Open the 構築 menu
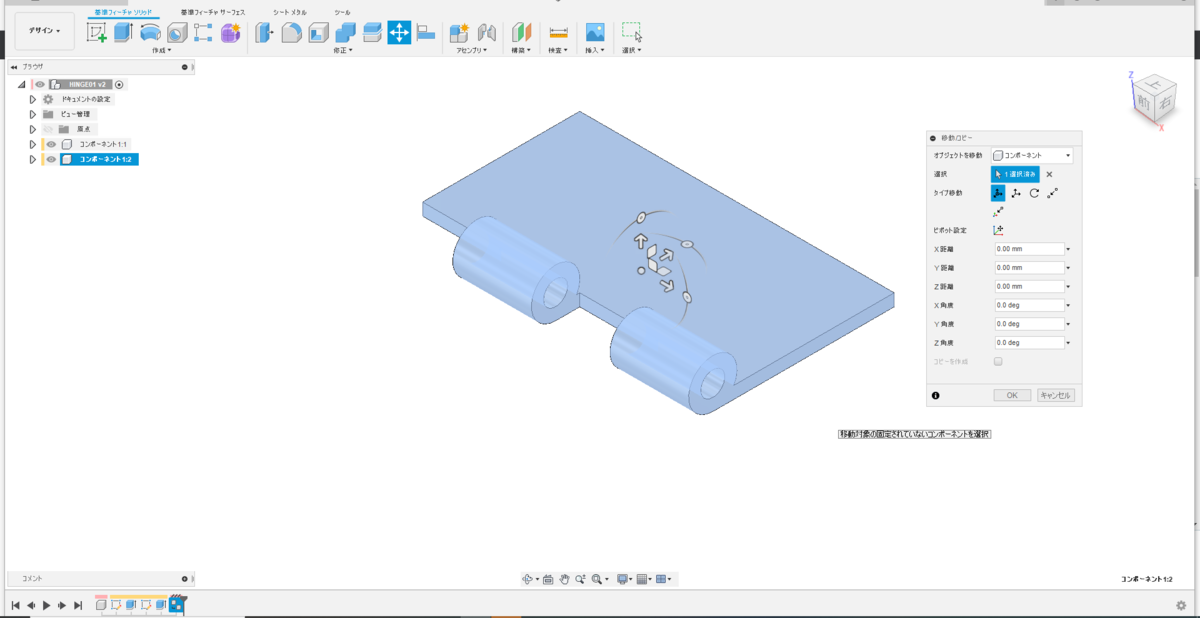 [521, 50]
